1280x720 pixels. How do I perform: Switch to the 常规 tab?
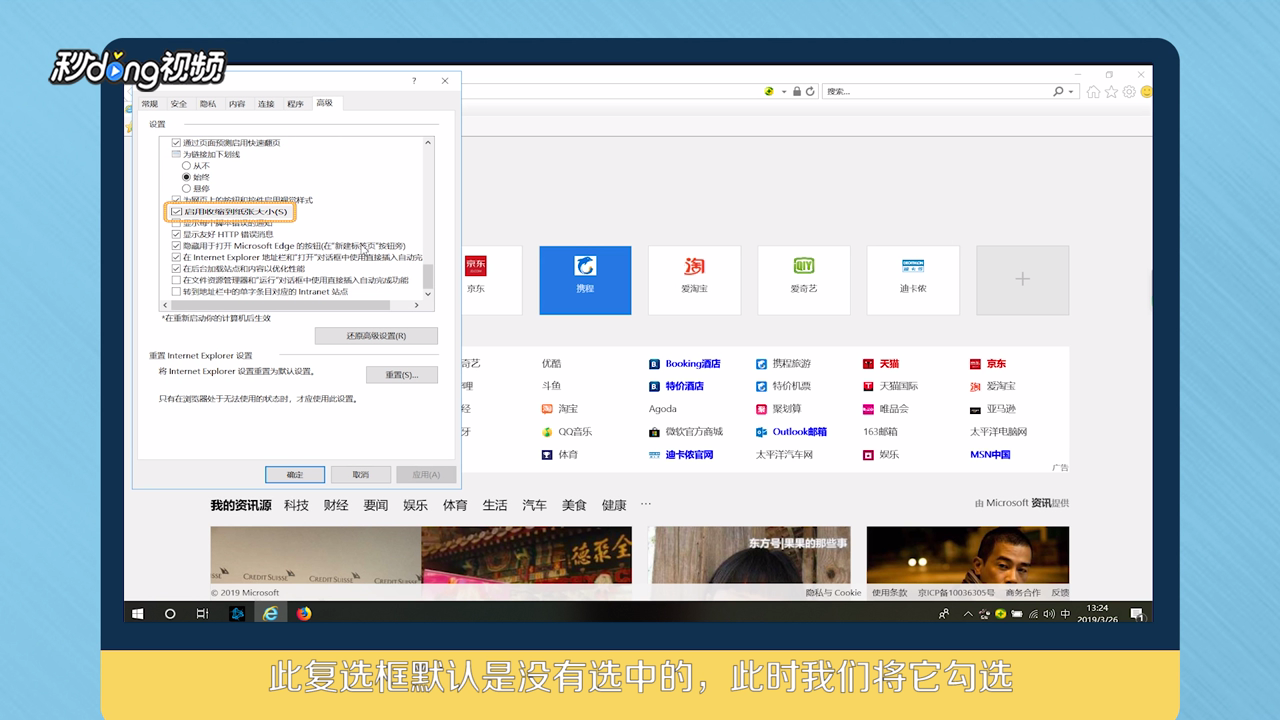pyautogui.click(x=150, y=104)
